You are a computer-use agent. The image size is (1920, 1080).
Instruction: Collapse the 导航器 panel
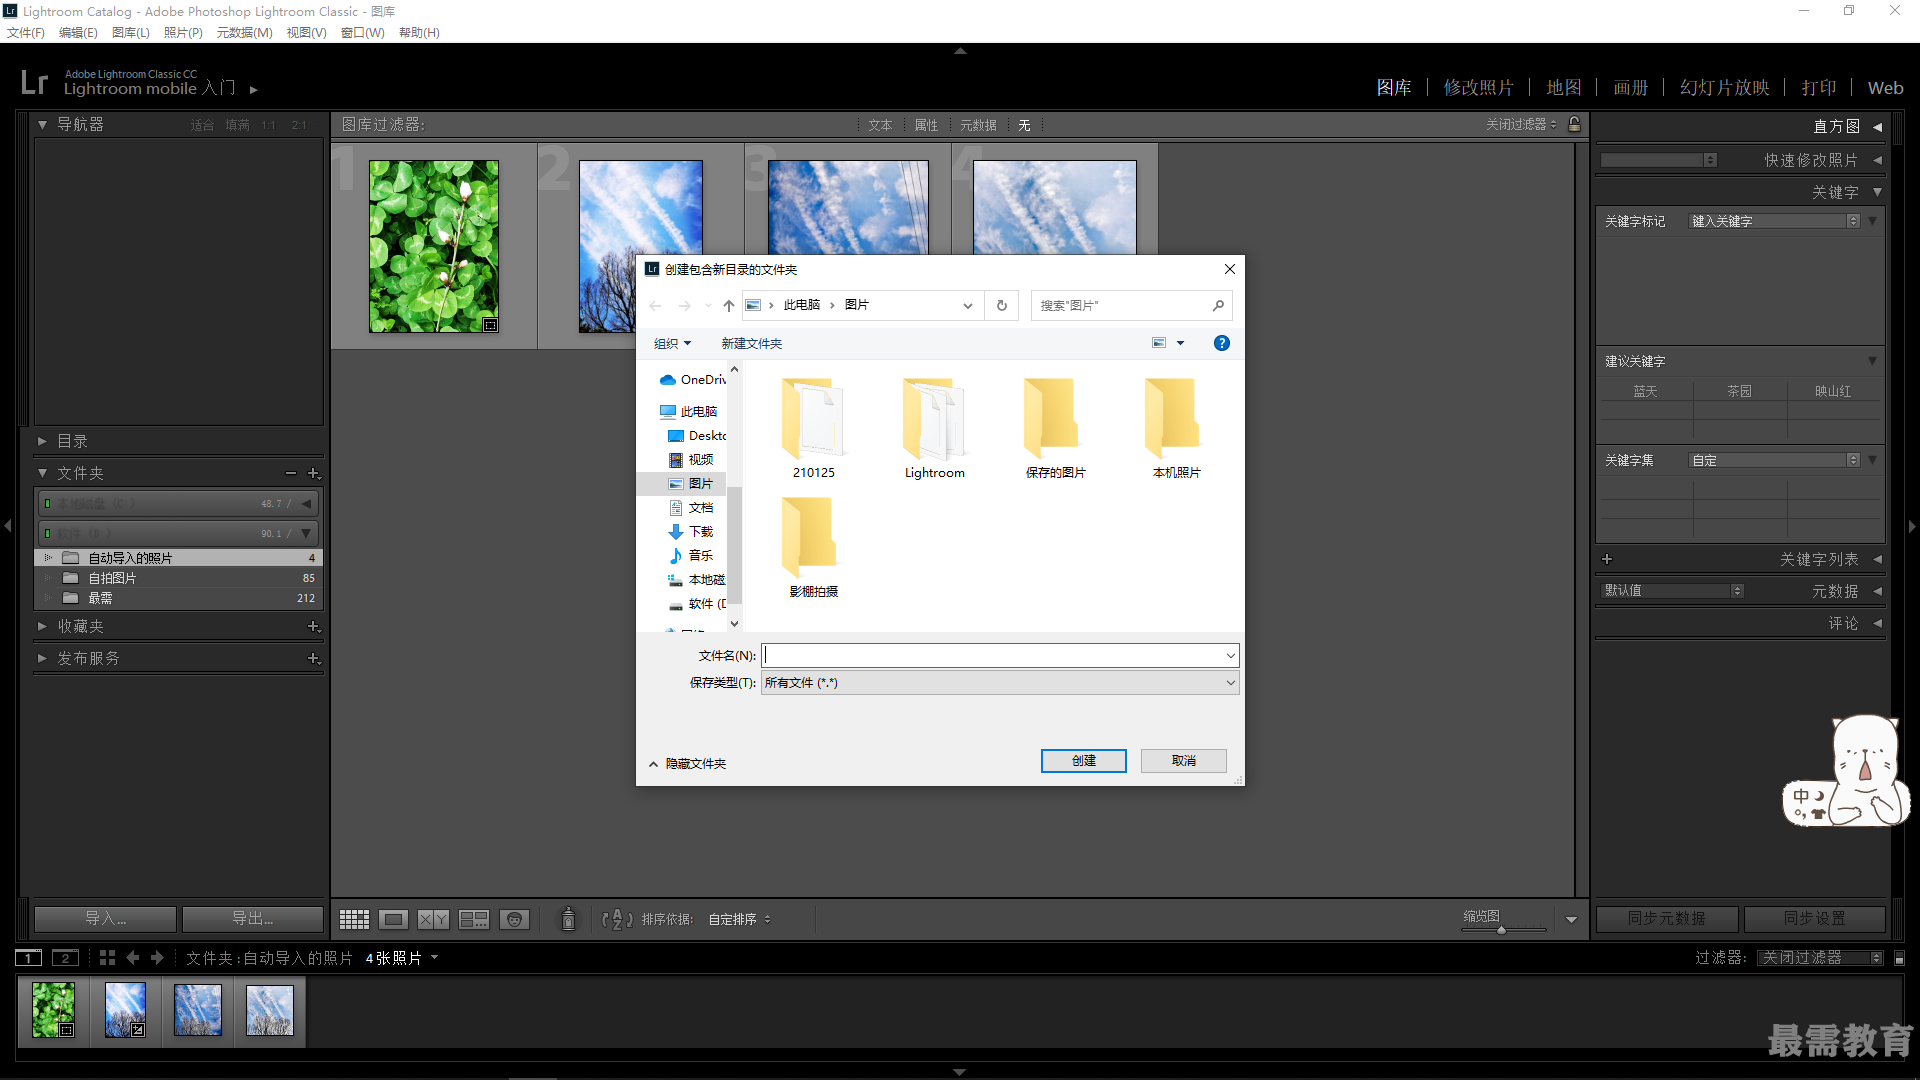(x=43, y=125)
